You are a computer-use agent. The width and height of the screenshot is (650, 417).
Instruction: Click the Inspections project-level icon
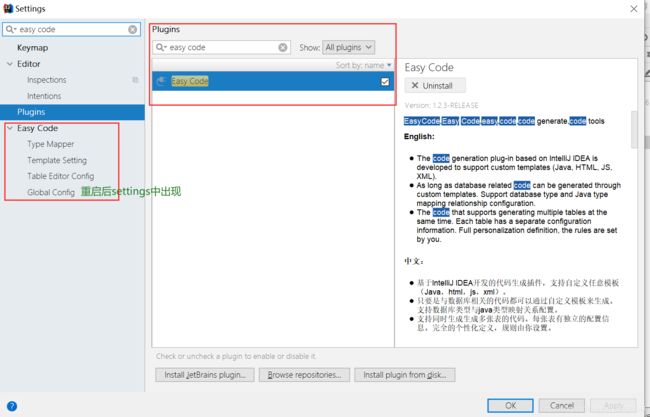pyautogui.click(x=135, y=80)
